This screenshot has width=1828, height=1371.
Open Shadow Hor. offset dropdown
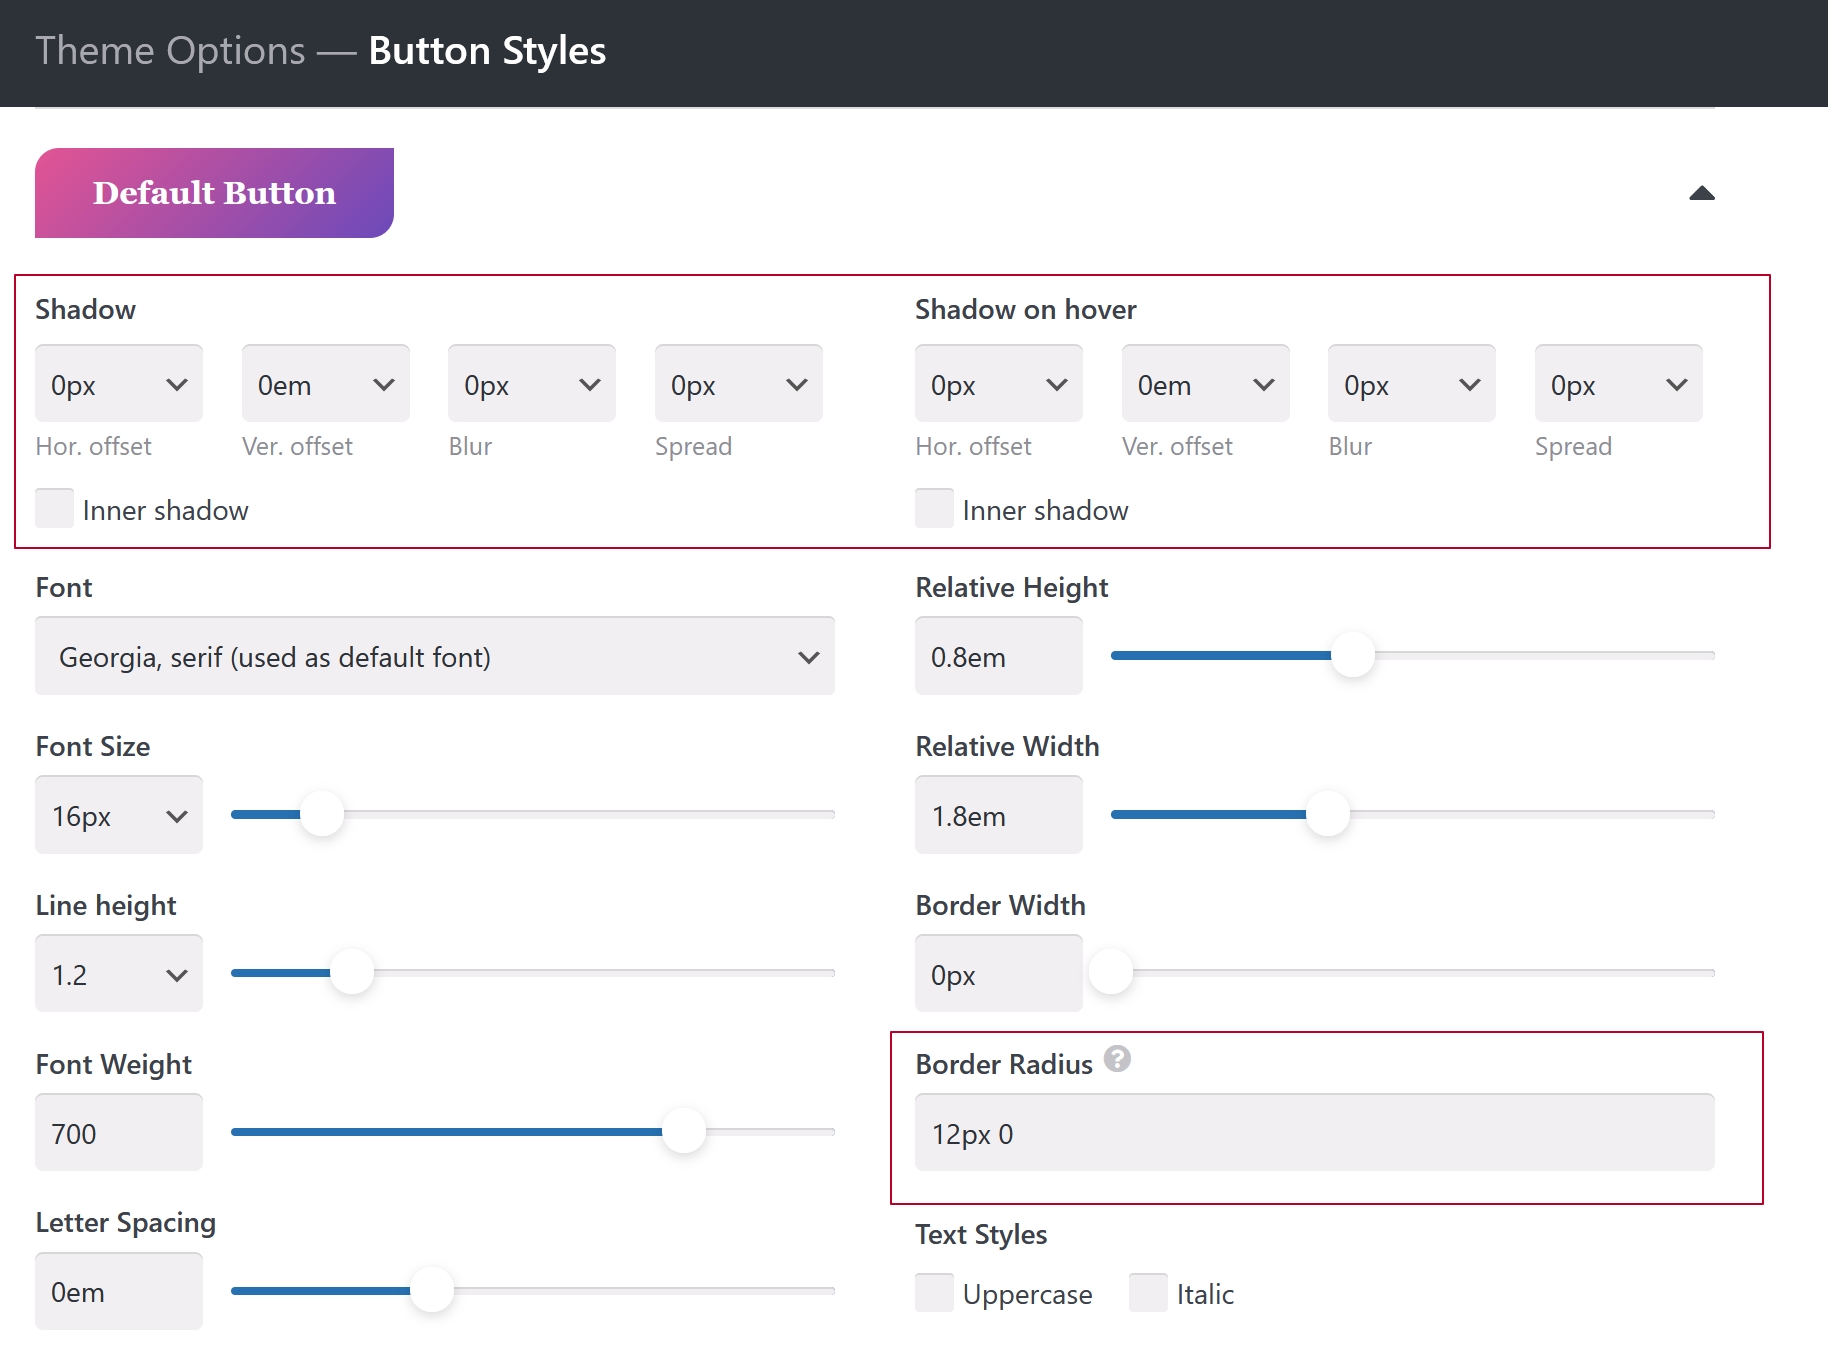pos(119,385)
